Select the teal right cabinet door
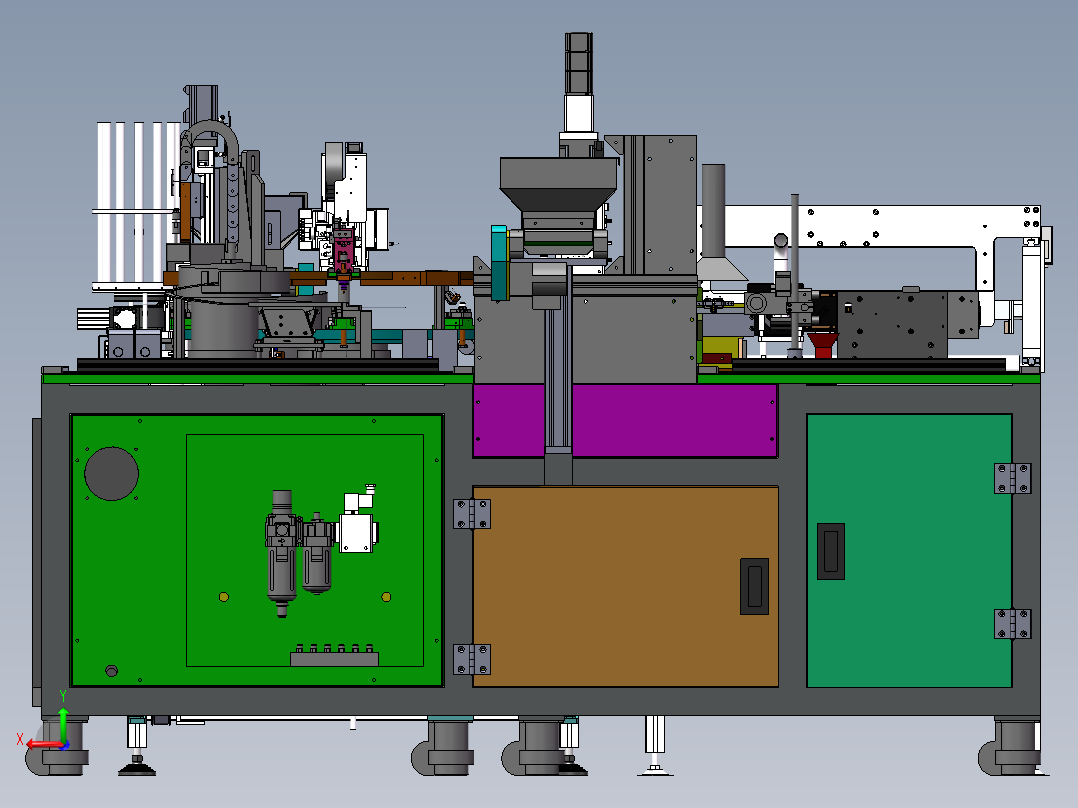The height and width of the screenshot is (808, 1078). (909, 550)
